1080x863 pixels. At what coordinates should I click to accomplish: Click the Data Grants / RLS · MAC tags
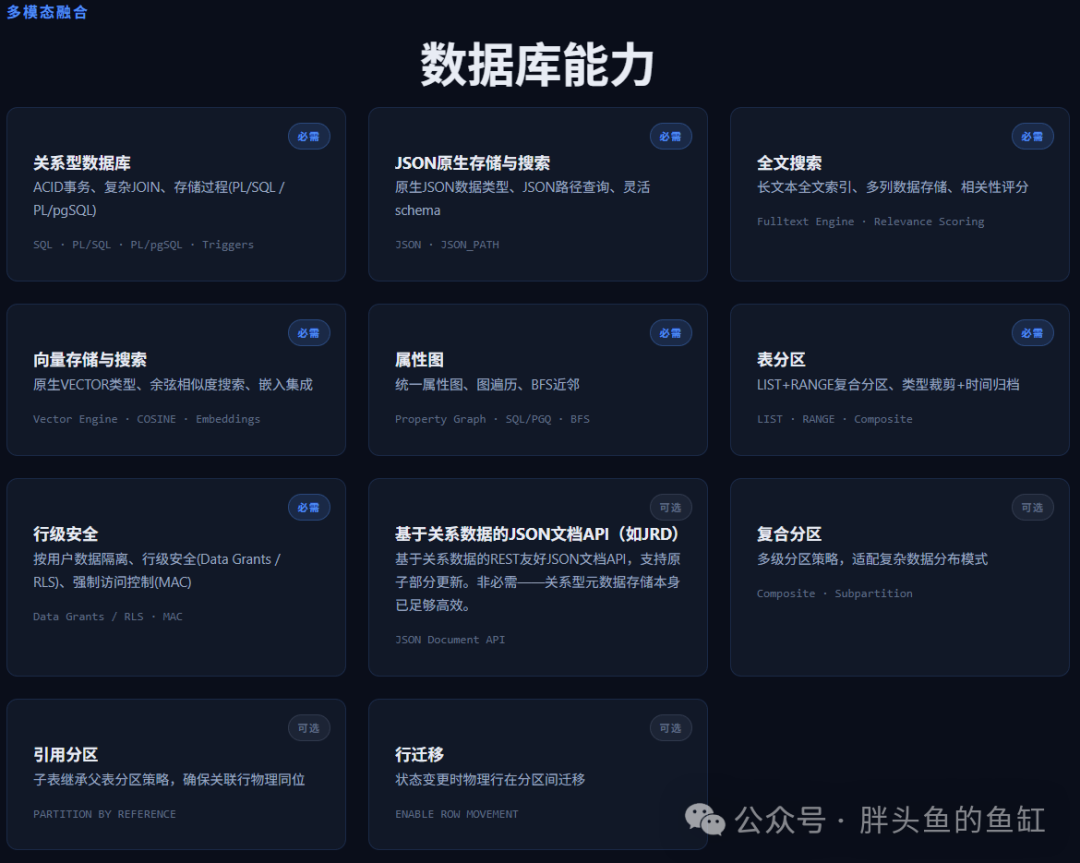pyautogui.click(x=108, y=616)
